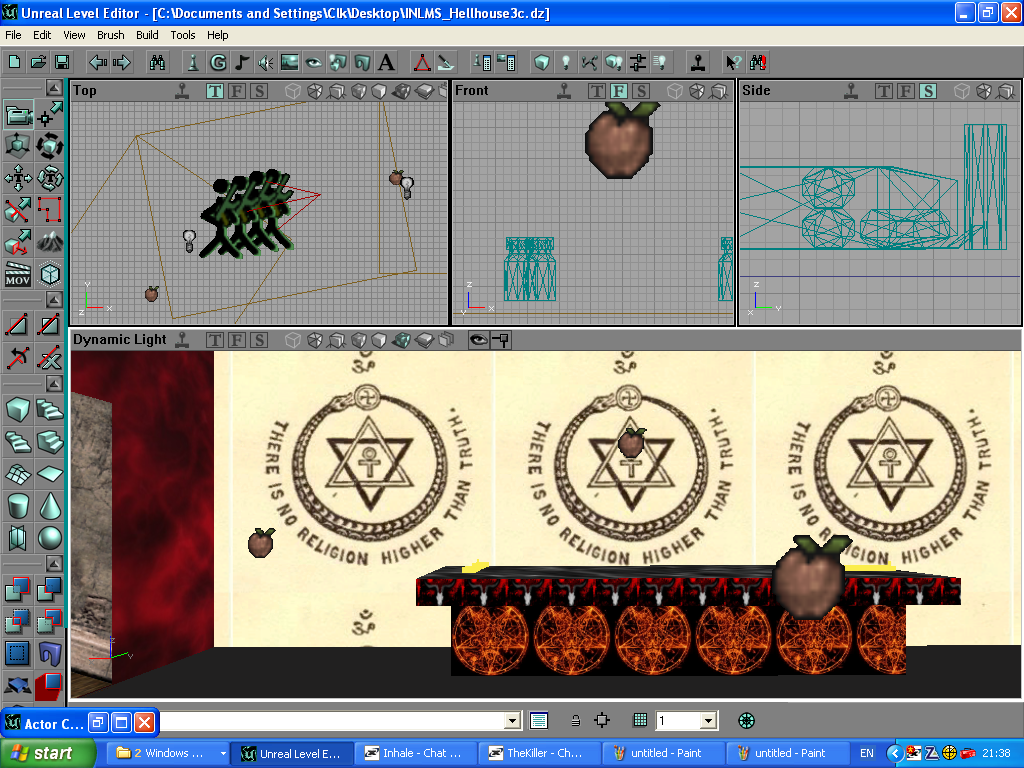This screenshot has width=1024, height=768.
Task: Open the Build menu
Action: (147, 35)
